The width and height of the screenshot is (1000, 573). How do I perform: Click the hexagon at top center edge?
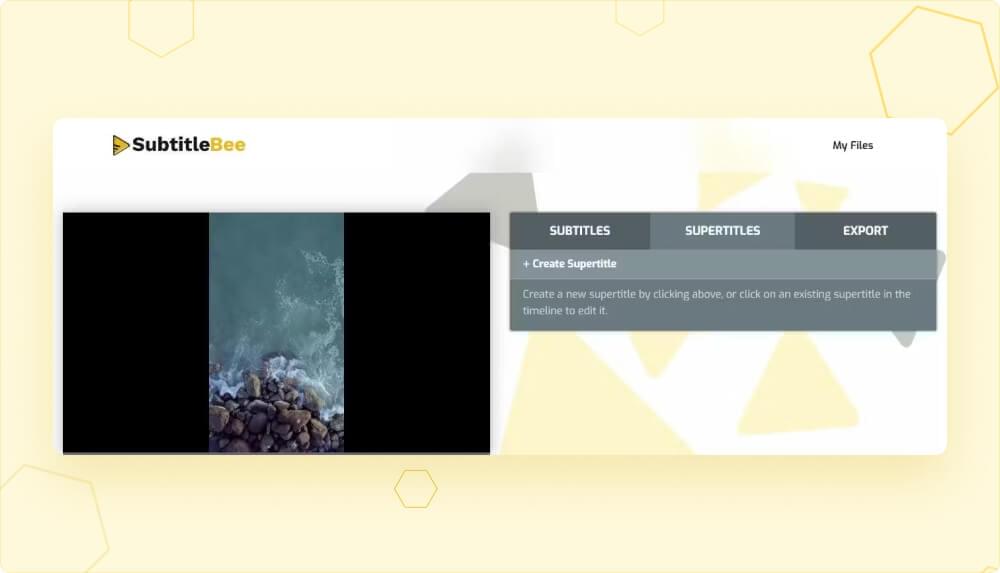tap(640, 14)
